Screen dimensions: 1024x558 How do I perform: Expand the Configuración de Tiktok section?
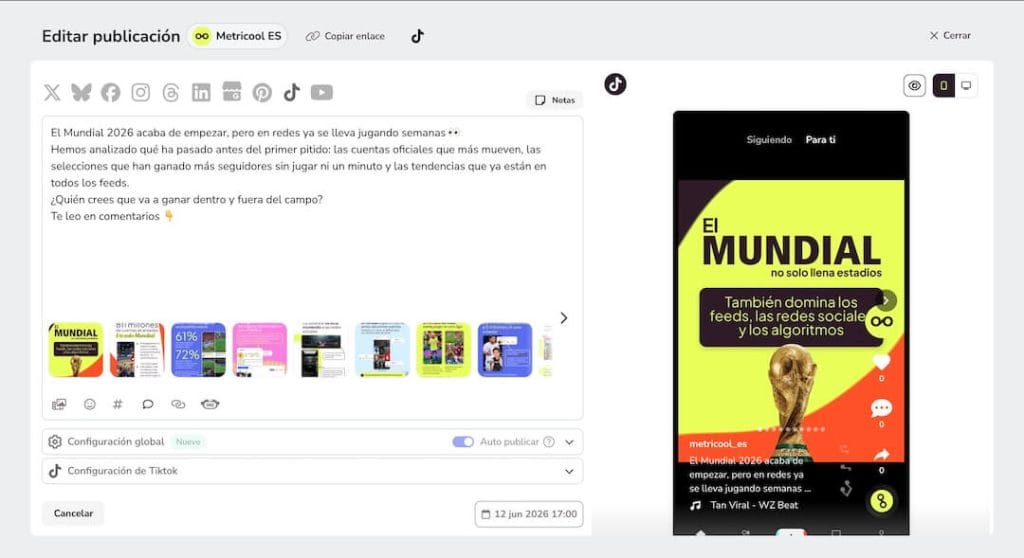[569, 471]
